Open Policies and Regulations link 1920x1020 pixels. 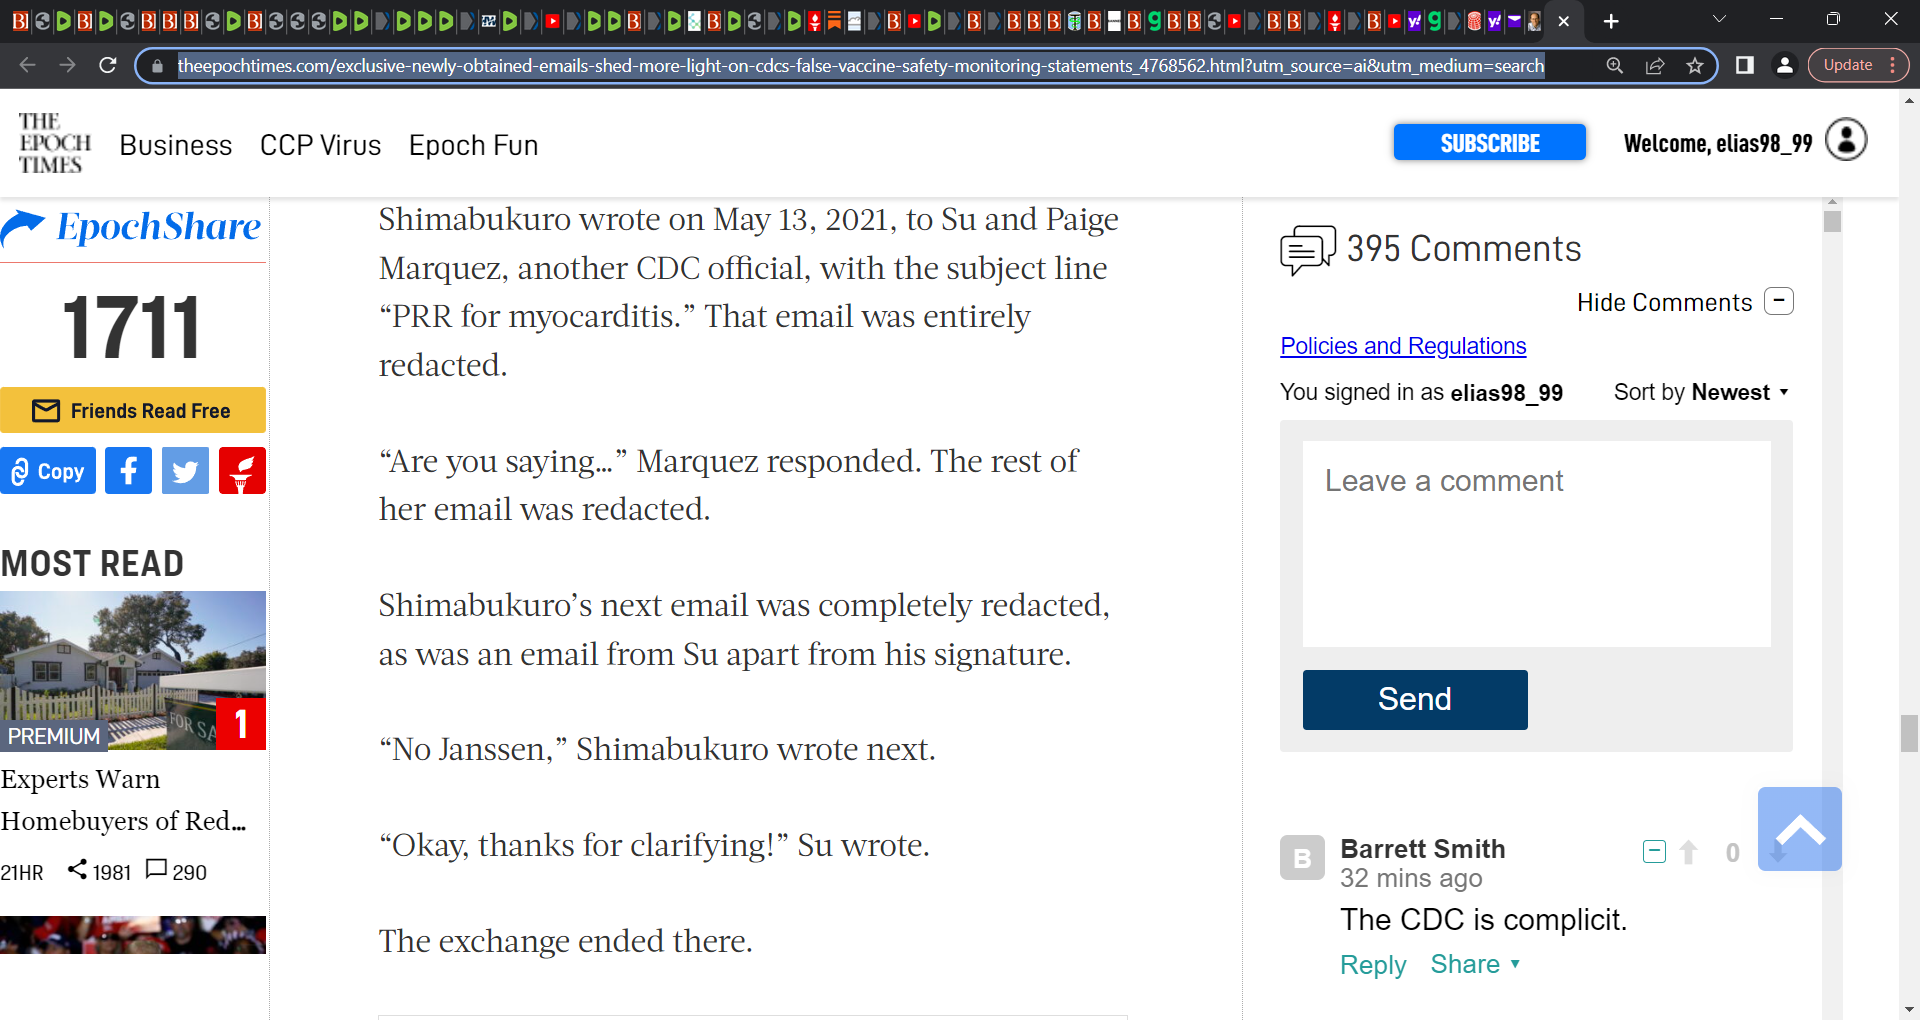tap(1403, 346)
